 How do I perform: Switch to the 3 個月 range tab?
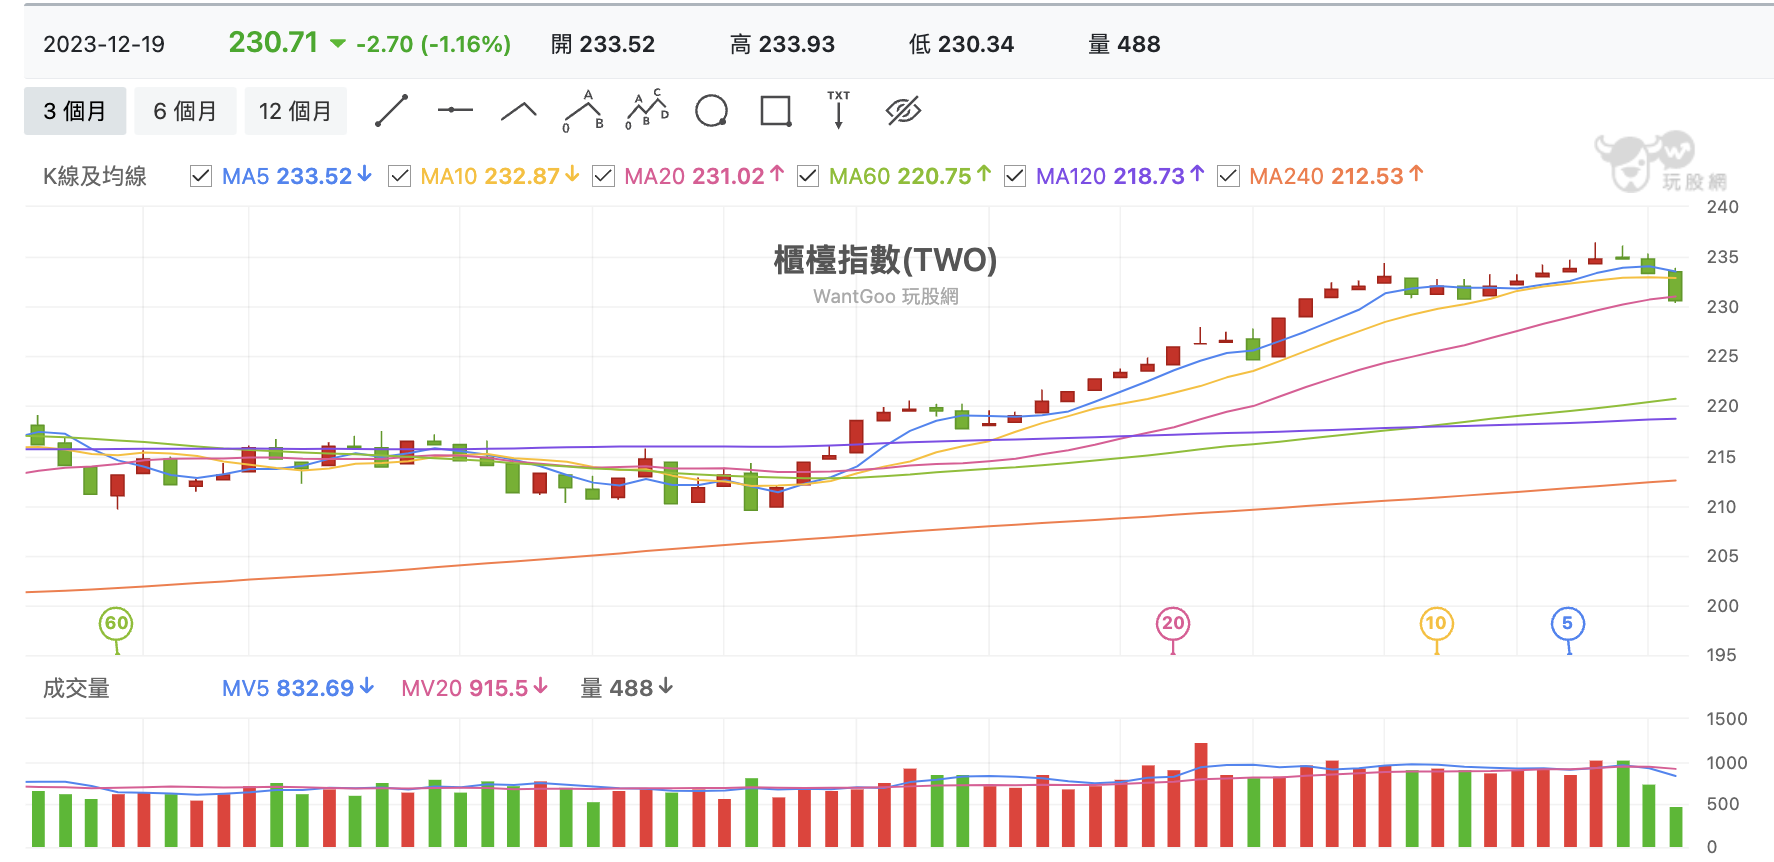click(x=75, y=111)
